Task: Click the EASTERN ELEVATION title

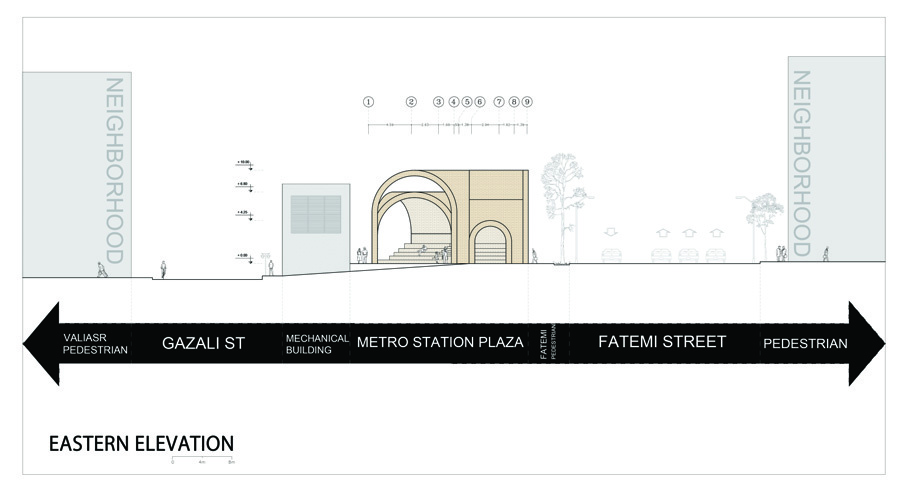Action: coord(141,444)
